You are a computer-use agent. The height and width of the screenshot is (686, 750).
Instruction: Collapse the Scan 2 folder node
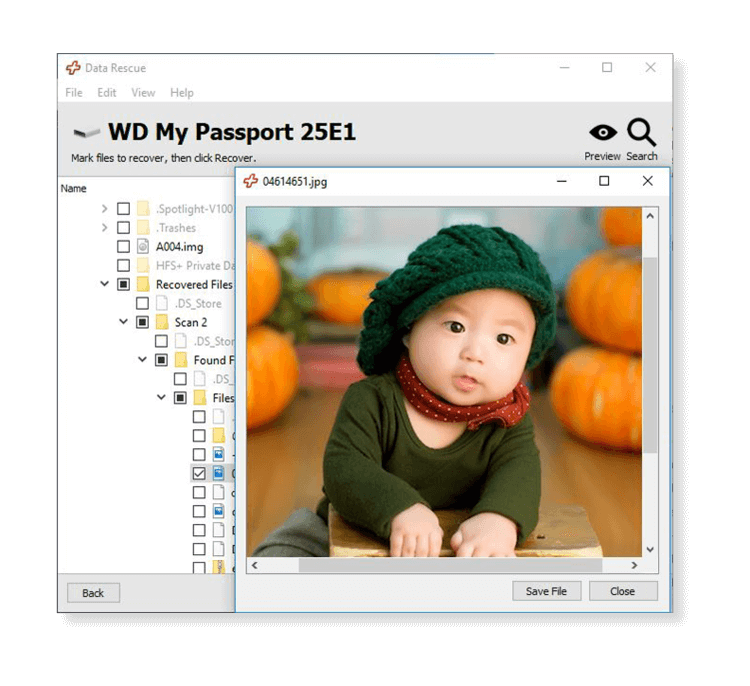point(123,322)
